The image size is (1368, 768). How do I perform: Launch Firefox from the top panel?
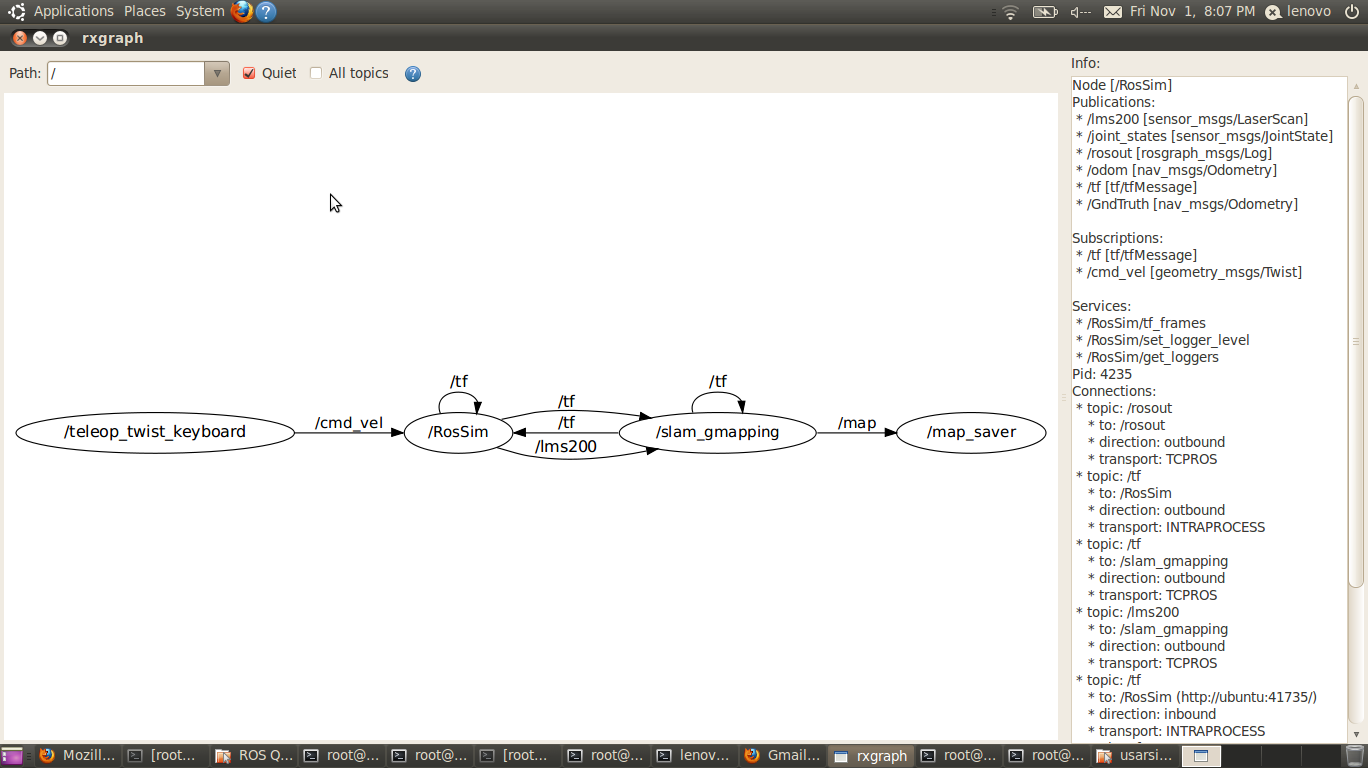pyautogui.click(x=241, y=11)
